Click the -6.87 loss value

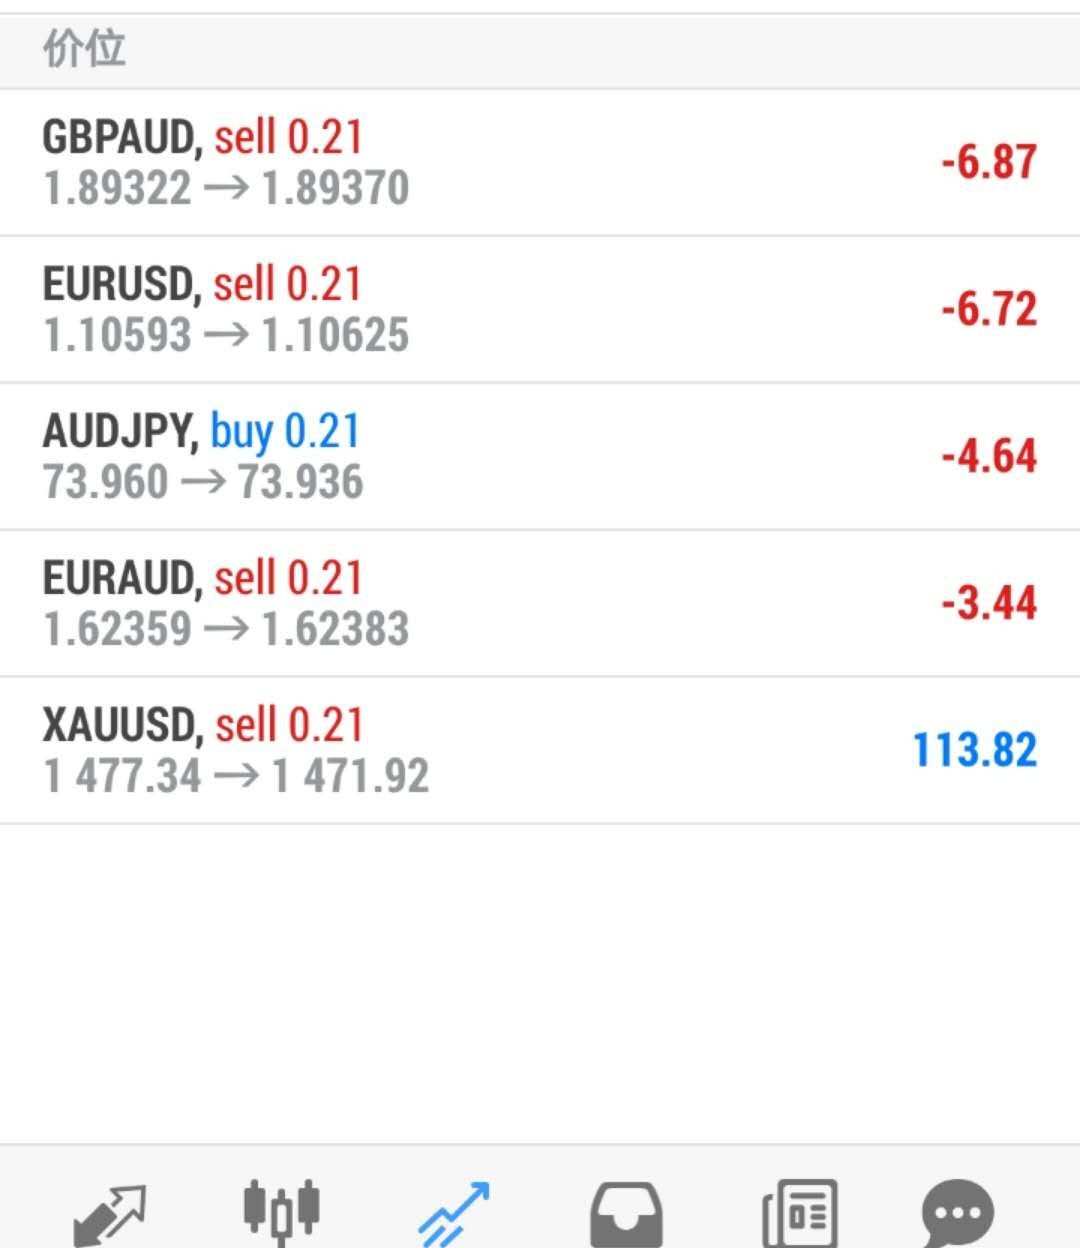(988, 162)
